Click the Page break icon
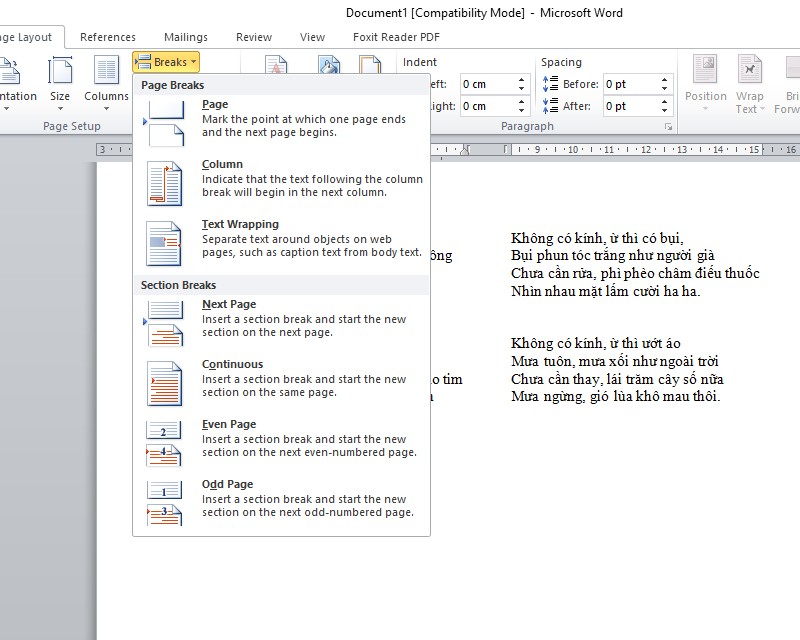The width and height of the screenshot is (800, 640). pos(164,124)
